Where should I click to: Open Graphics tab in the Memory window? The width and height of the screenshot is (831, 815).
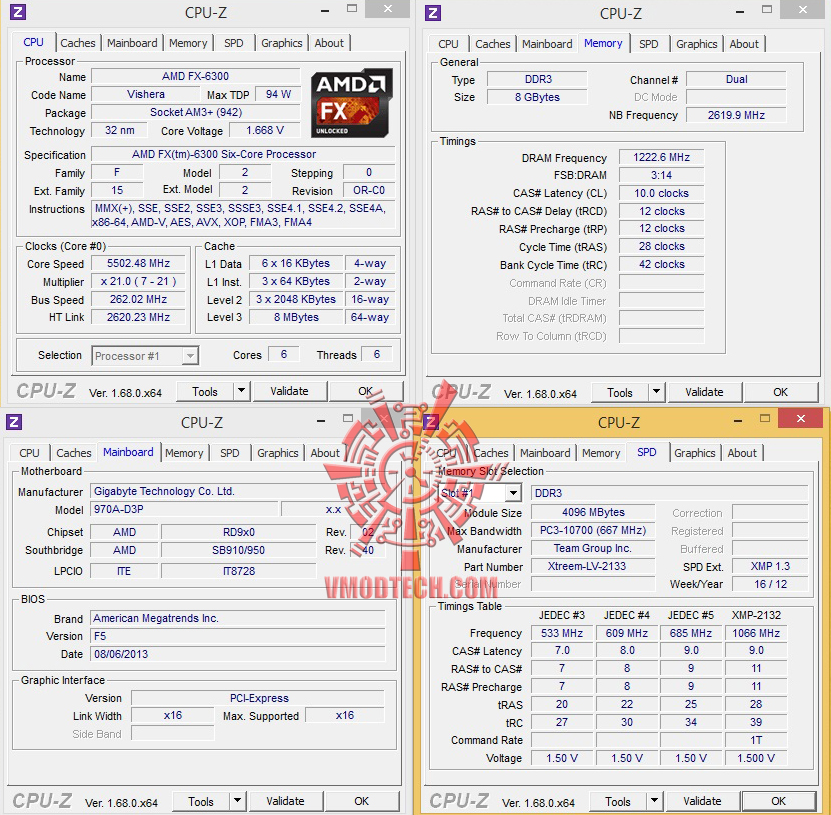696,44
